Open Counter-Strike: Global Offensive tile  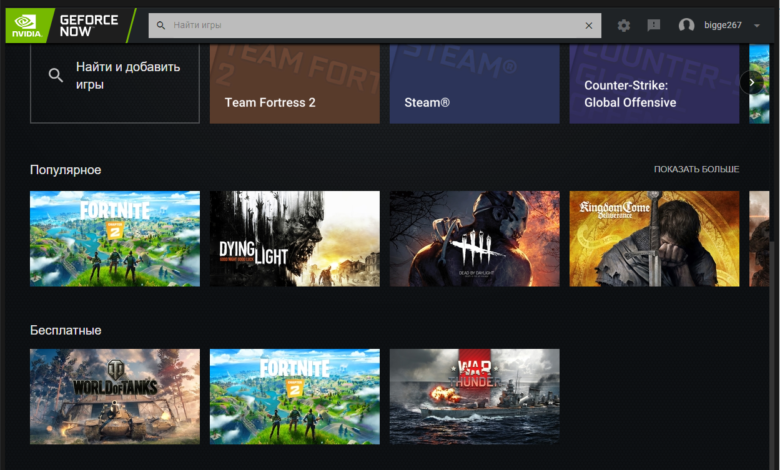coord(654,84)
